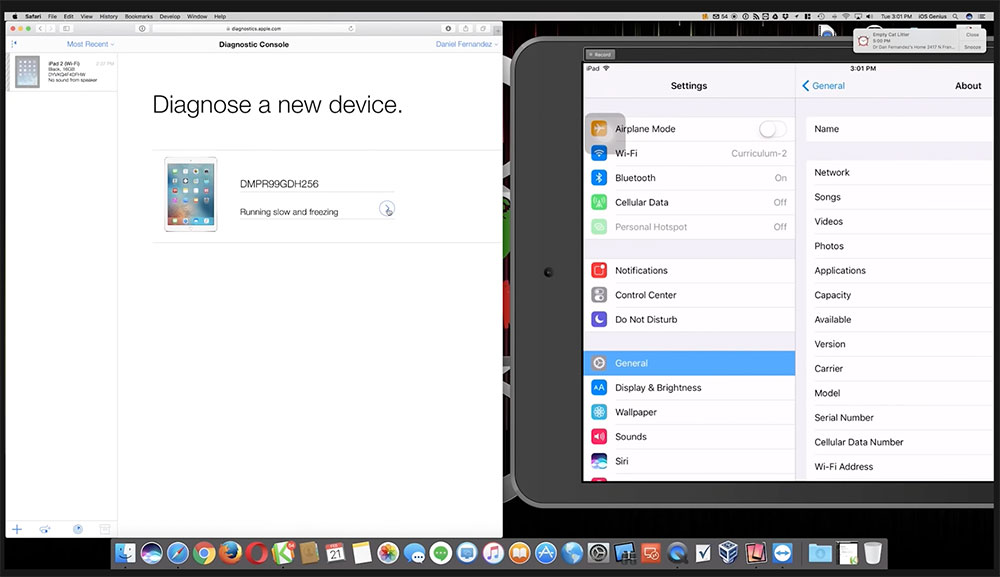
Task: Submit the diagnosis with the arrow button
Action: pyautogui.click(x=386, y=208)
